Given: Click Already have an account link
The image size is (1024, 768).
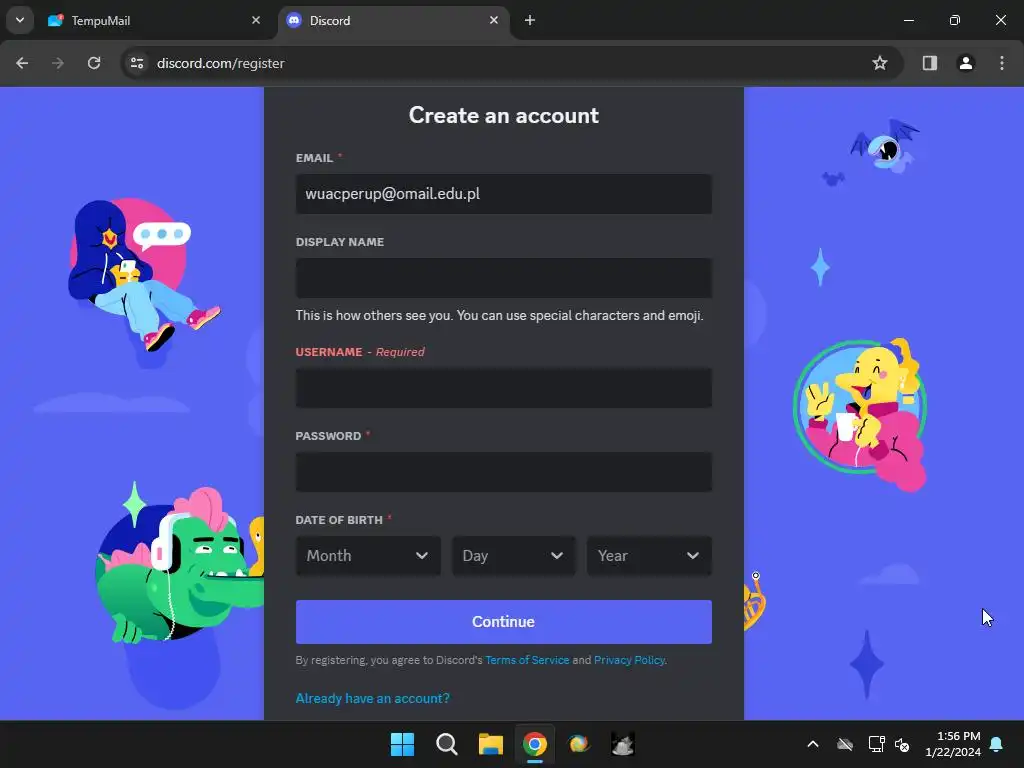Looking at the screenshot, I should (x=372, y=698).
